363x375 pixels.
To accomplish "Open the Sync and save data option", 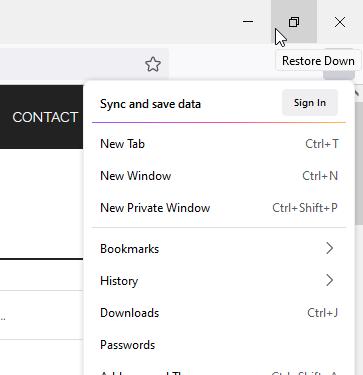I will 150,104.
